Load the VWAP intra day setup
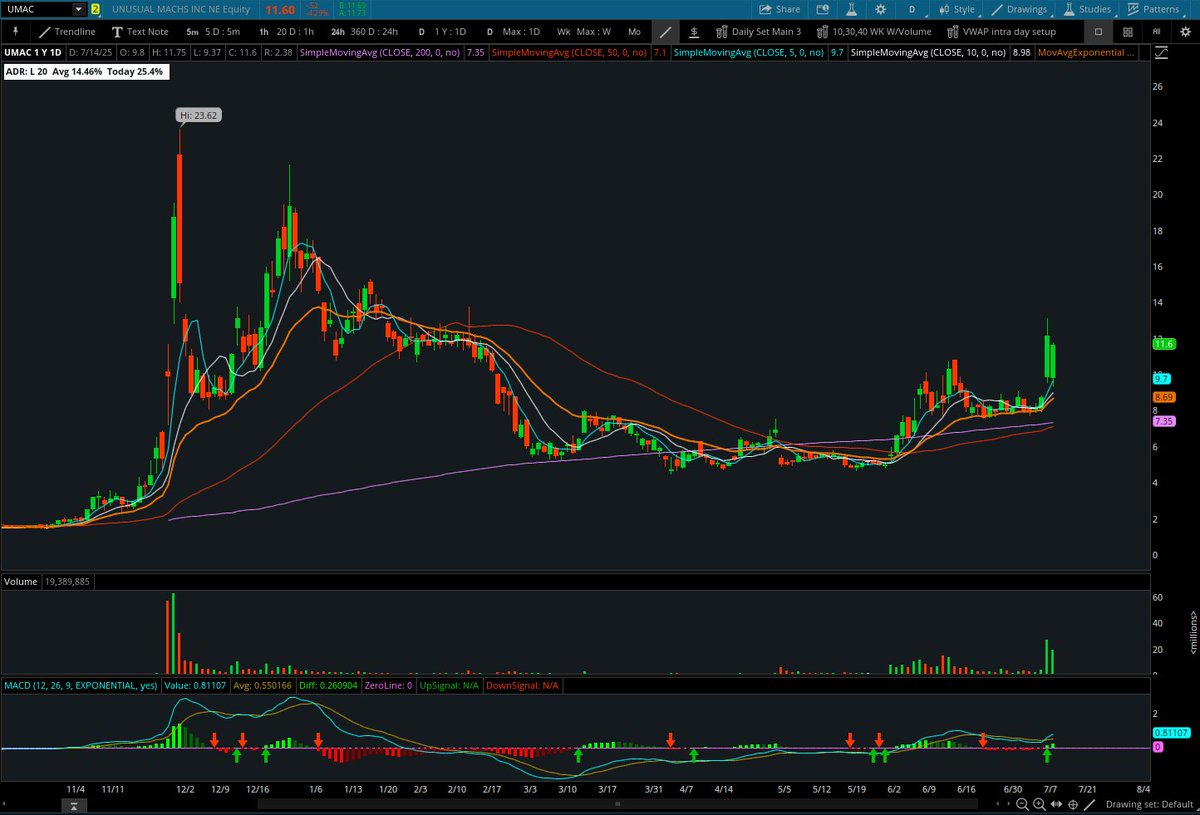Image resolution: width=1200 pixels, height=815 pixels. tap(1001, 32)
